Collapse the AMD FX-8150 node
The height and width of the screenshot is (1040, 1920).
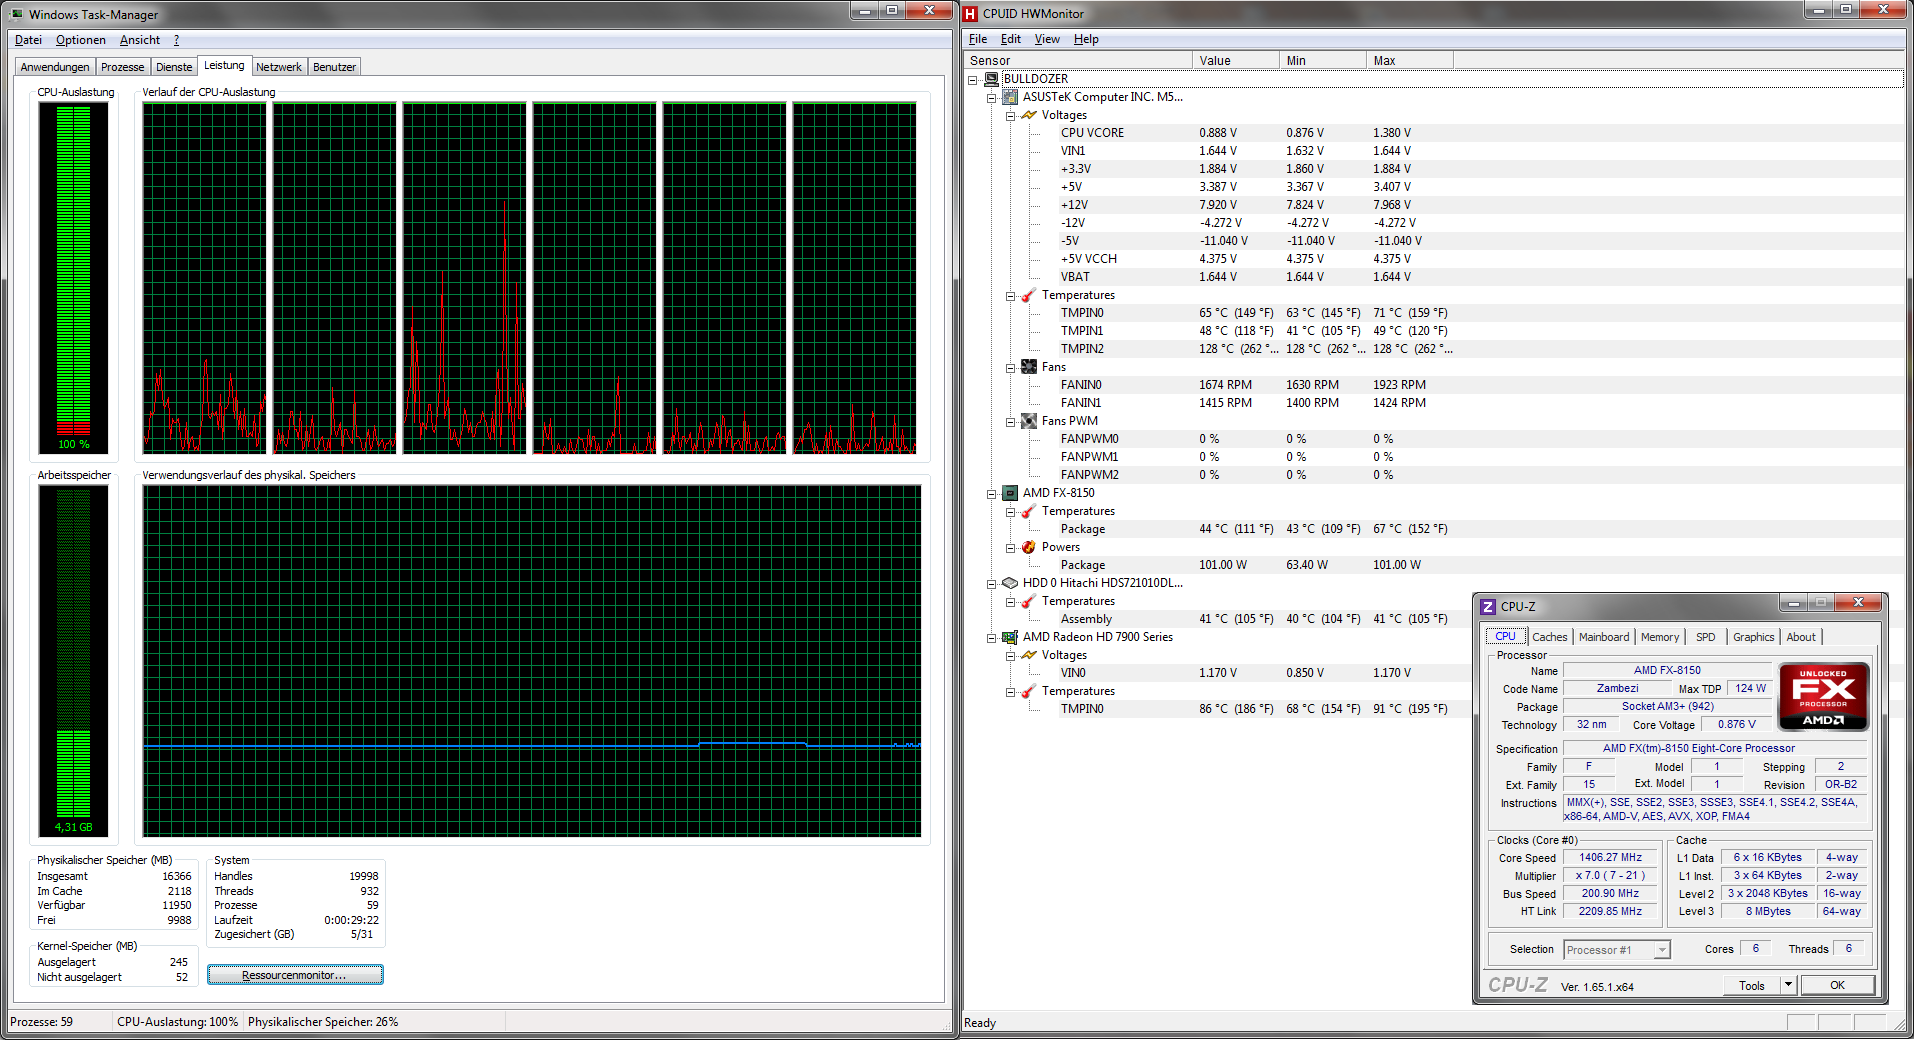coord(992,493)
